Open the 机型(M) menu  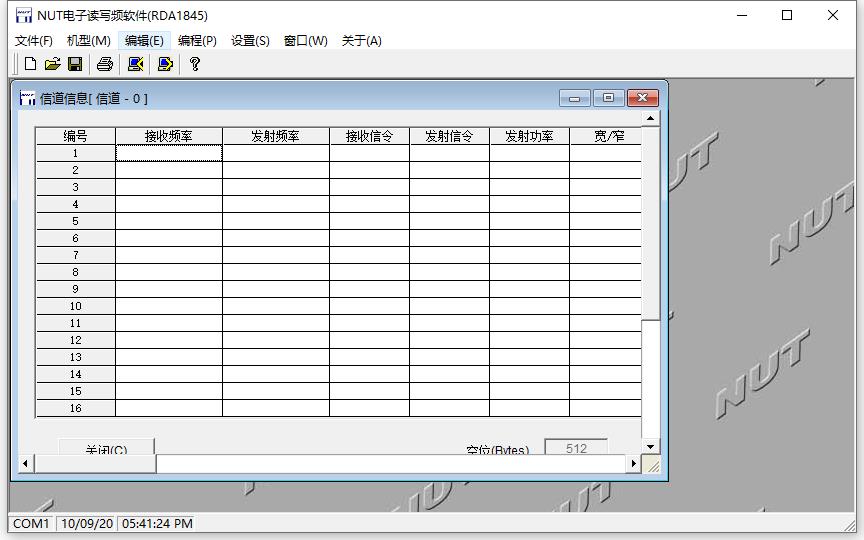(x=88, y=41)
